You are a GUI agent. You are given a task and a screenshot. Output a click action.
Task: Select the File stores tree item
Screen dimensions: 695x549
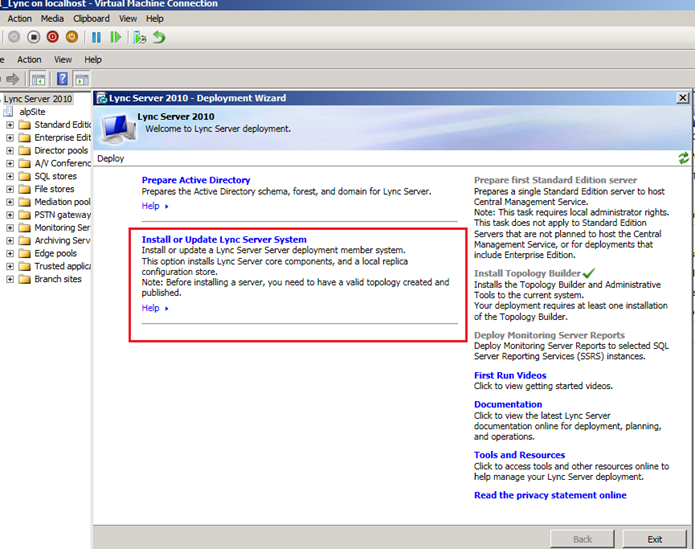55,189
